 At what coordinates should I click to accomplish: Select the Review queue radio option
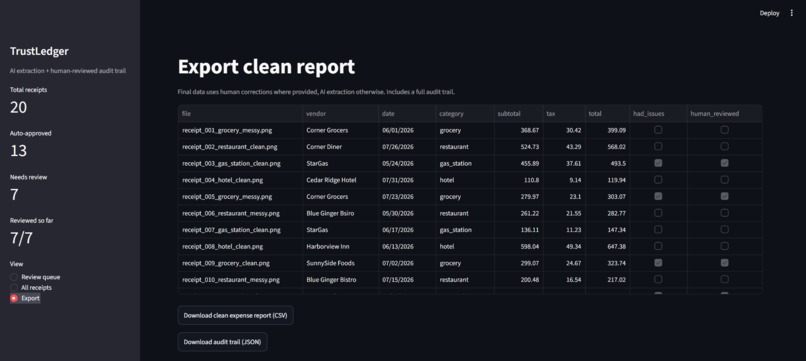point(35,277)
